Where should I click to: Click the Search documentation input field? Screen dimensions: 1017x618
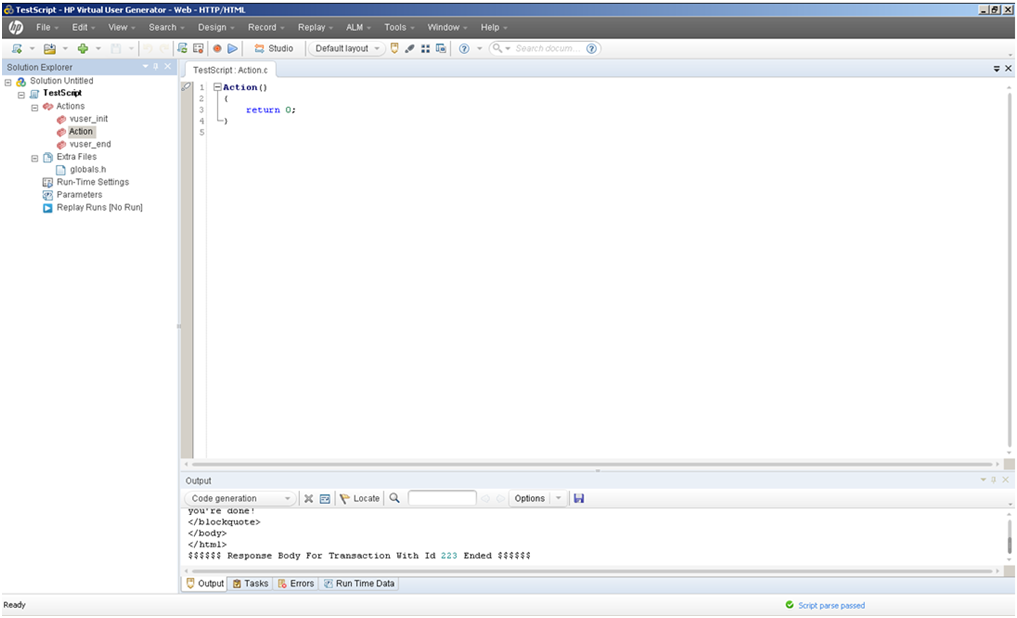click(548, 49)
